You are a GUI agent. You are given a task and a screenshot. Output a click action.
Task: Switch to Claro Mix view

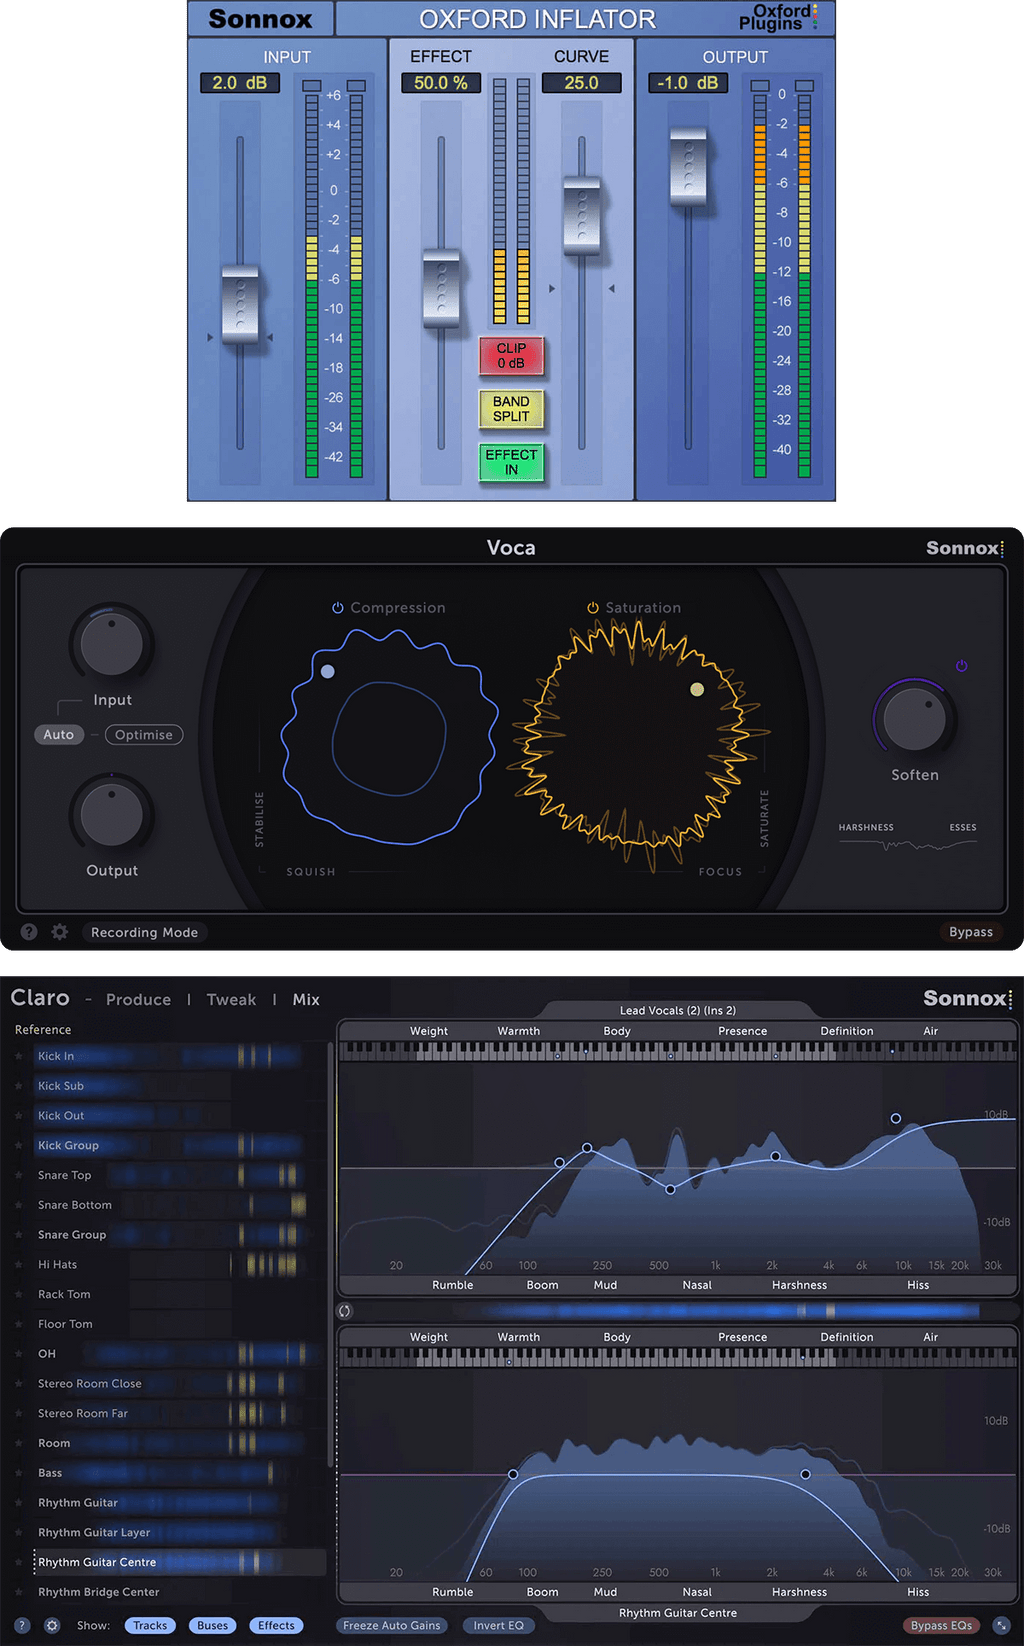click(x=306, y=1000)
